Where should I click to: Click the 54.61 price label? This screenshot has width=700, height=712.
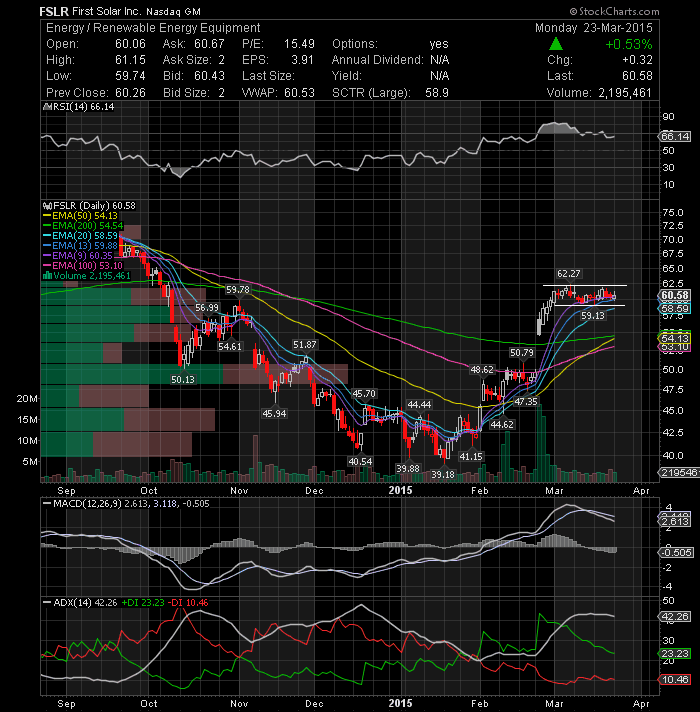click(230, 346)
